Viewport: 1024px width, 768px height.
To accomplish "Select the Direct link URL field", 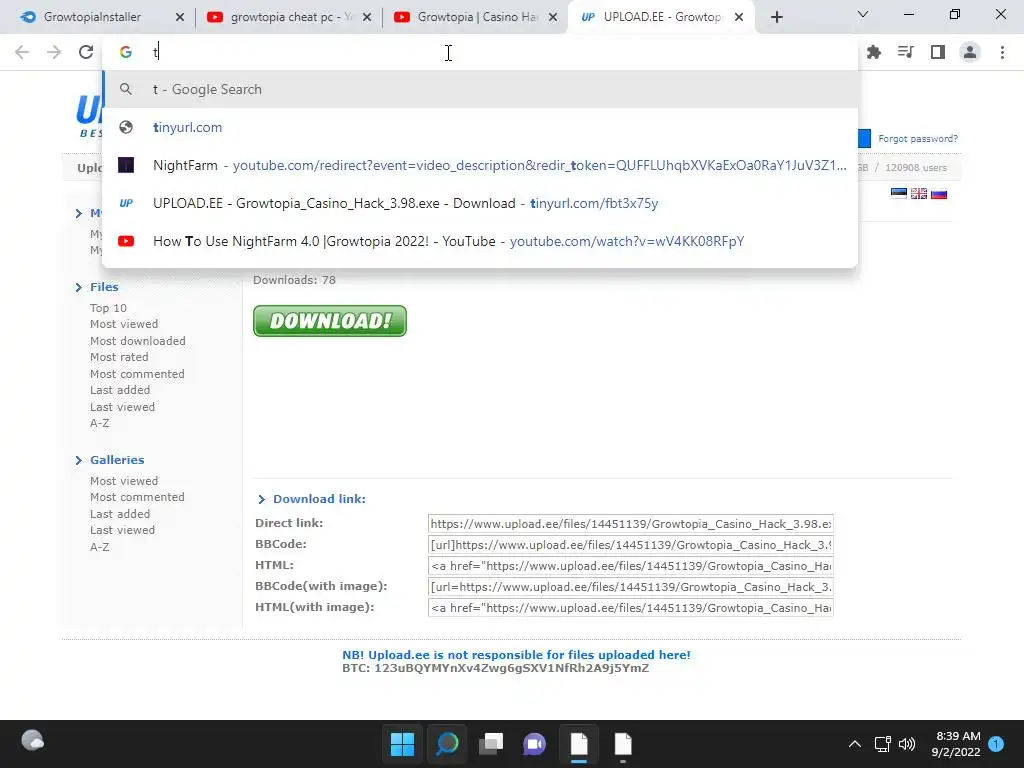I will pos(631,524).
